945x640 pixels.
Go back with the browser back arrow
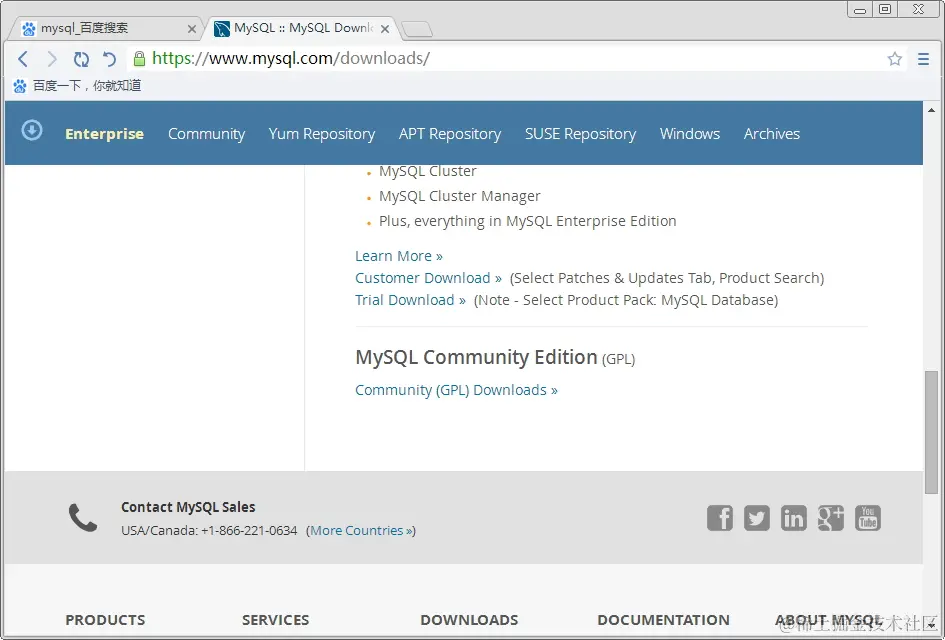point(23,58)
